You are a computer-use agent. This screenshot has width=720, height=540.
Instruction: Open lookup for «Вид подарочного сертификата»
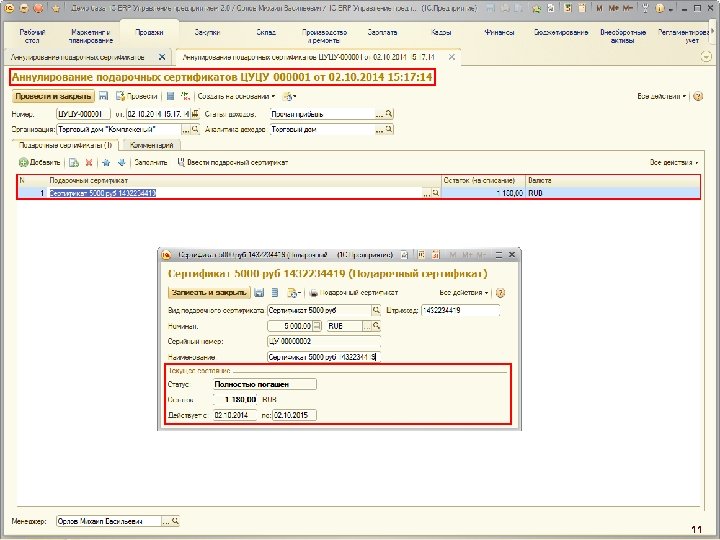[376, 310]
